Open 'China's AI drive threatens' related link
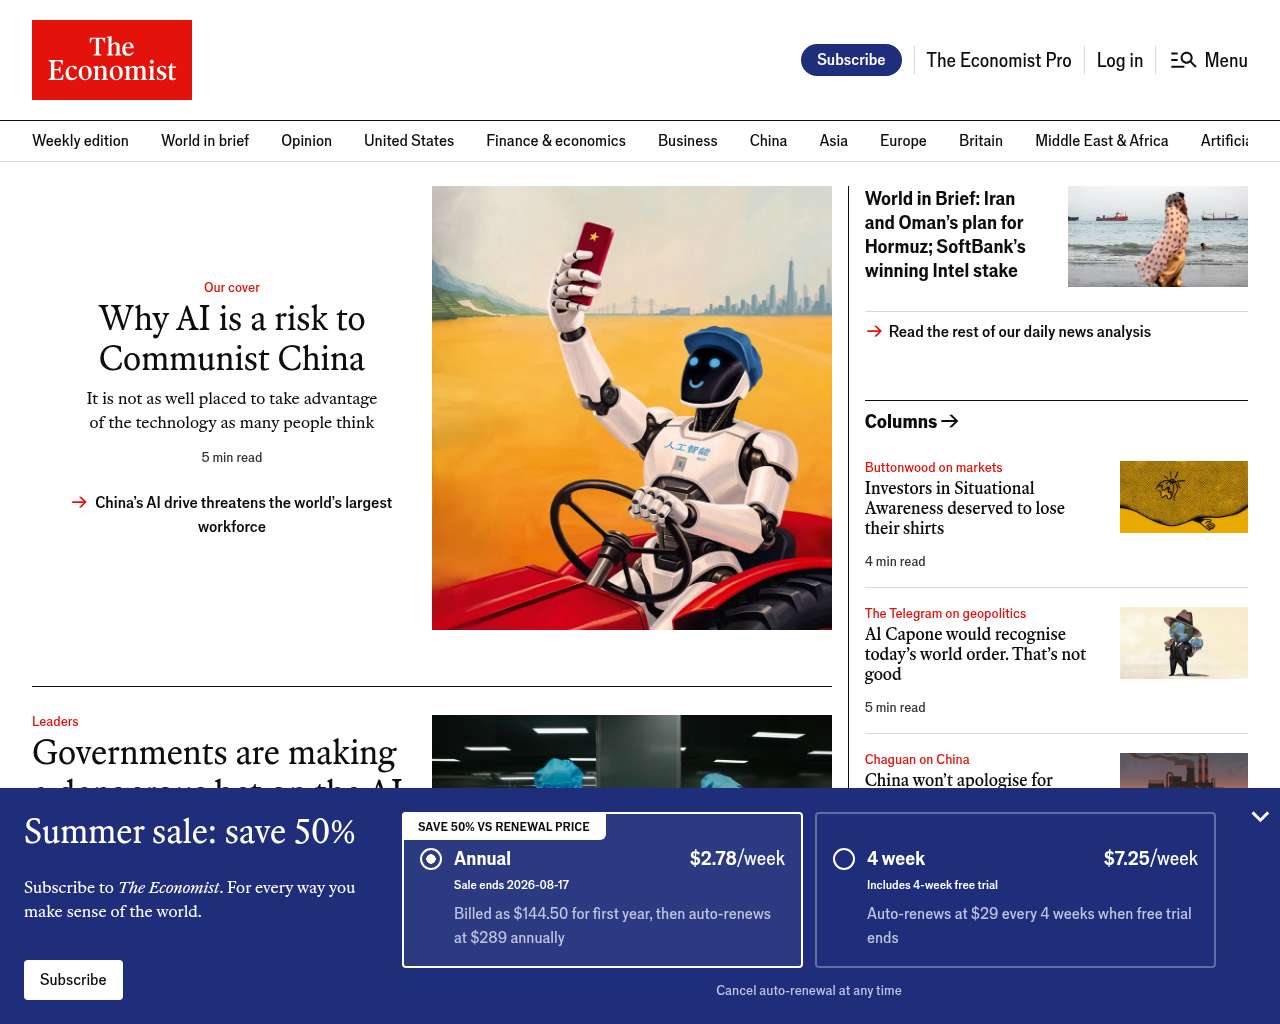1280x1024 pixels. [232, 515]
